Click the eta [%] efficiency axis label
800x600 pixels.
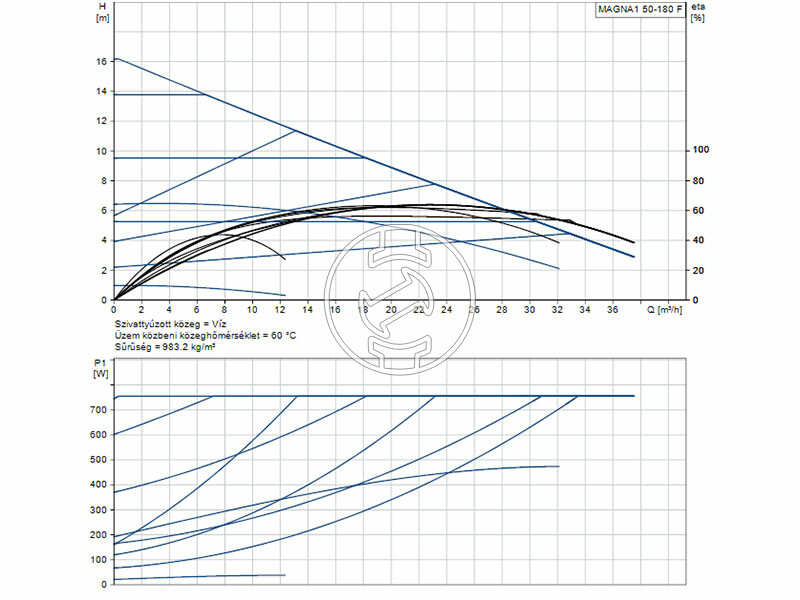(x=698, y=12)
